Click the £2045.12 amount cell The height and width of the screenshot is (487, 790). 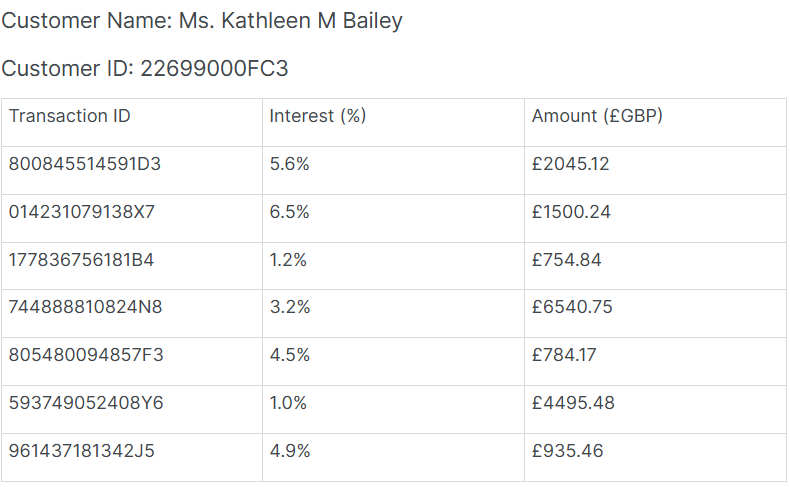571,164
